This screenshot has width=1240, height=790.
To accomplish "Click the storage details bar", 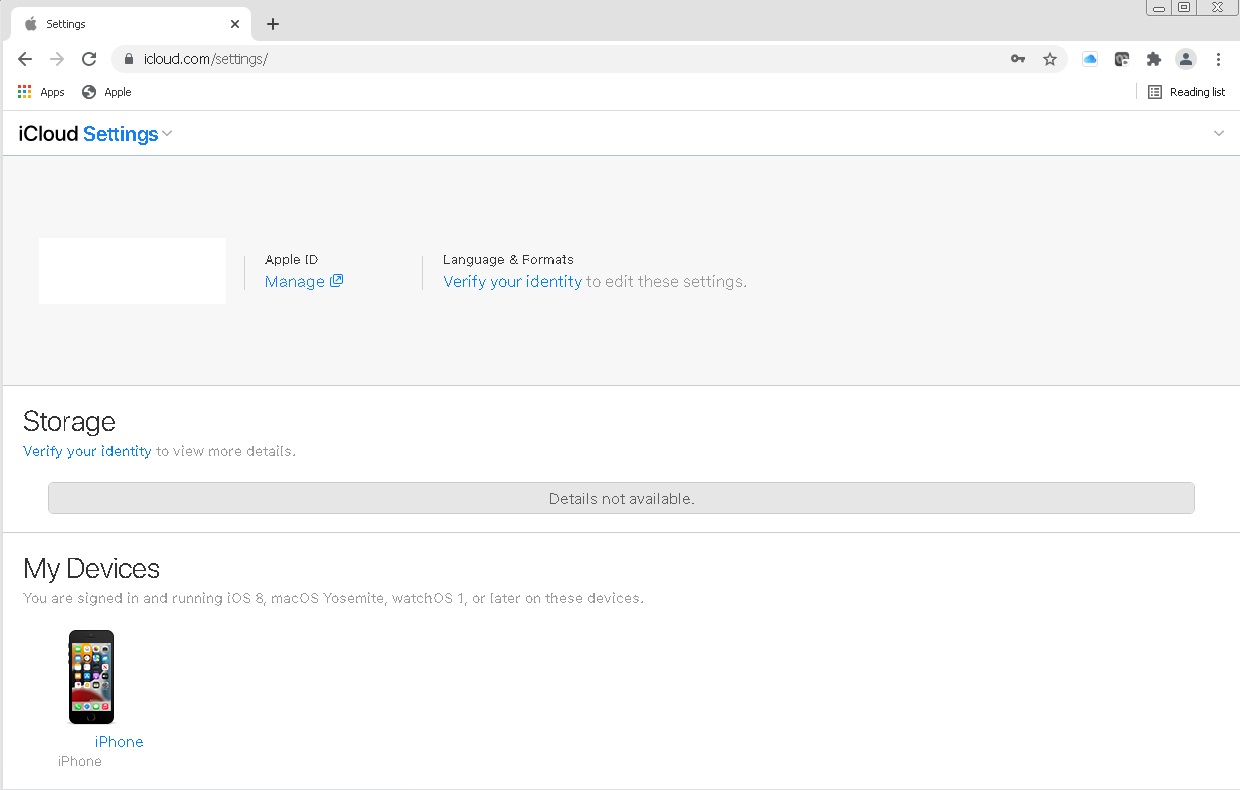I will click(621, 498).
